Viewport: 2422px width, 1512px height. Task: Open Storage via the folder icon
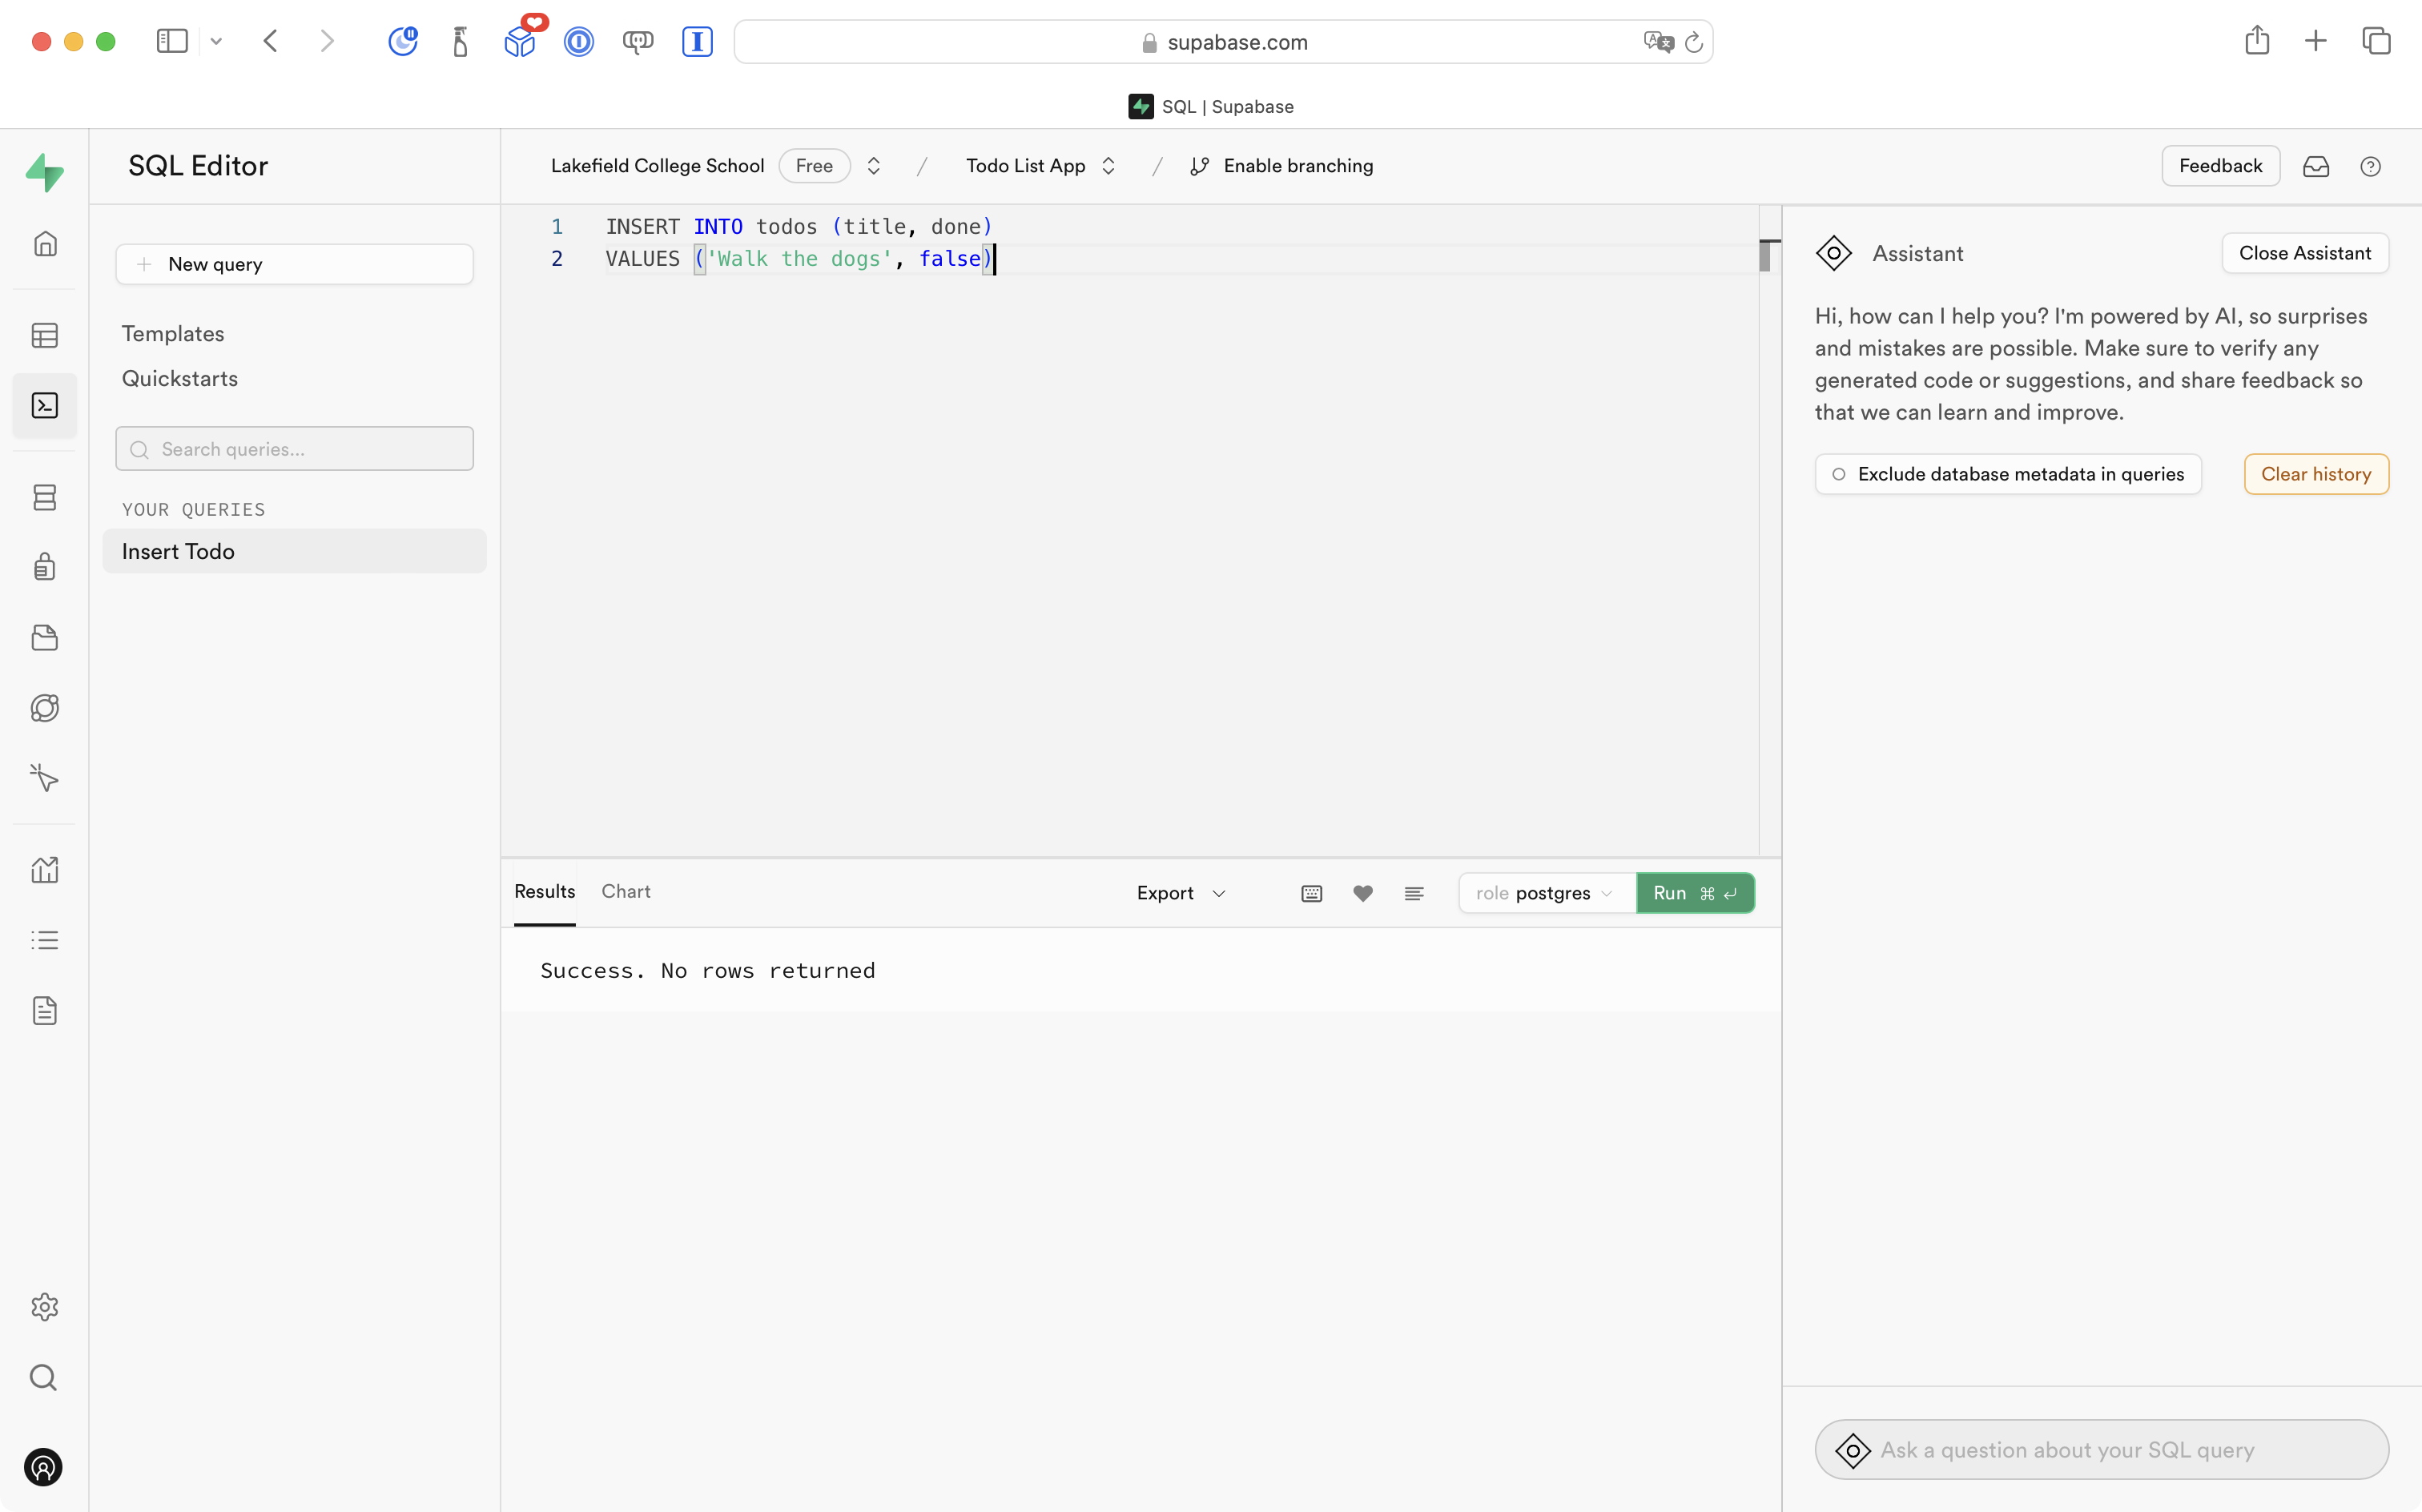pyautogui.click(x=45, y=637)
